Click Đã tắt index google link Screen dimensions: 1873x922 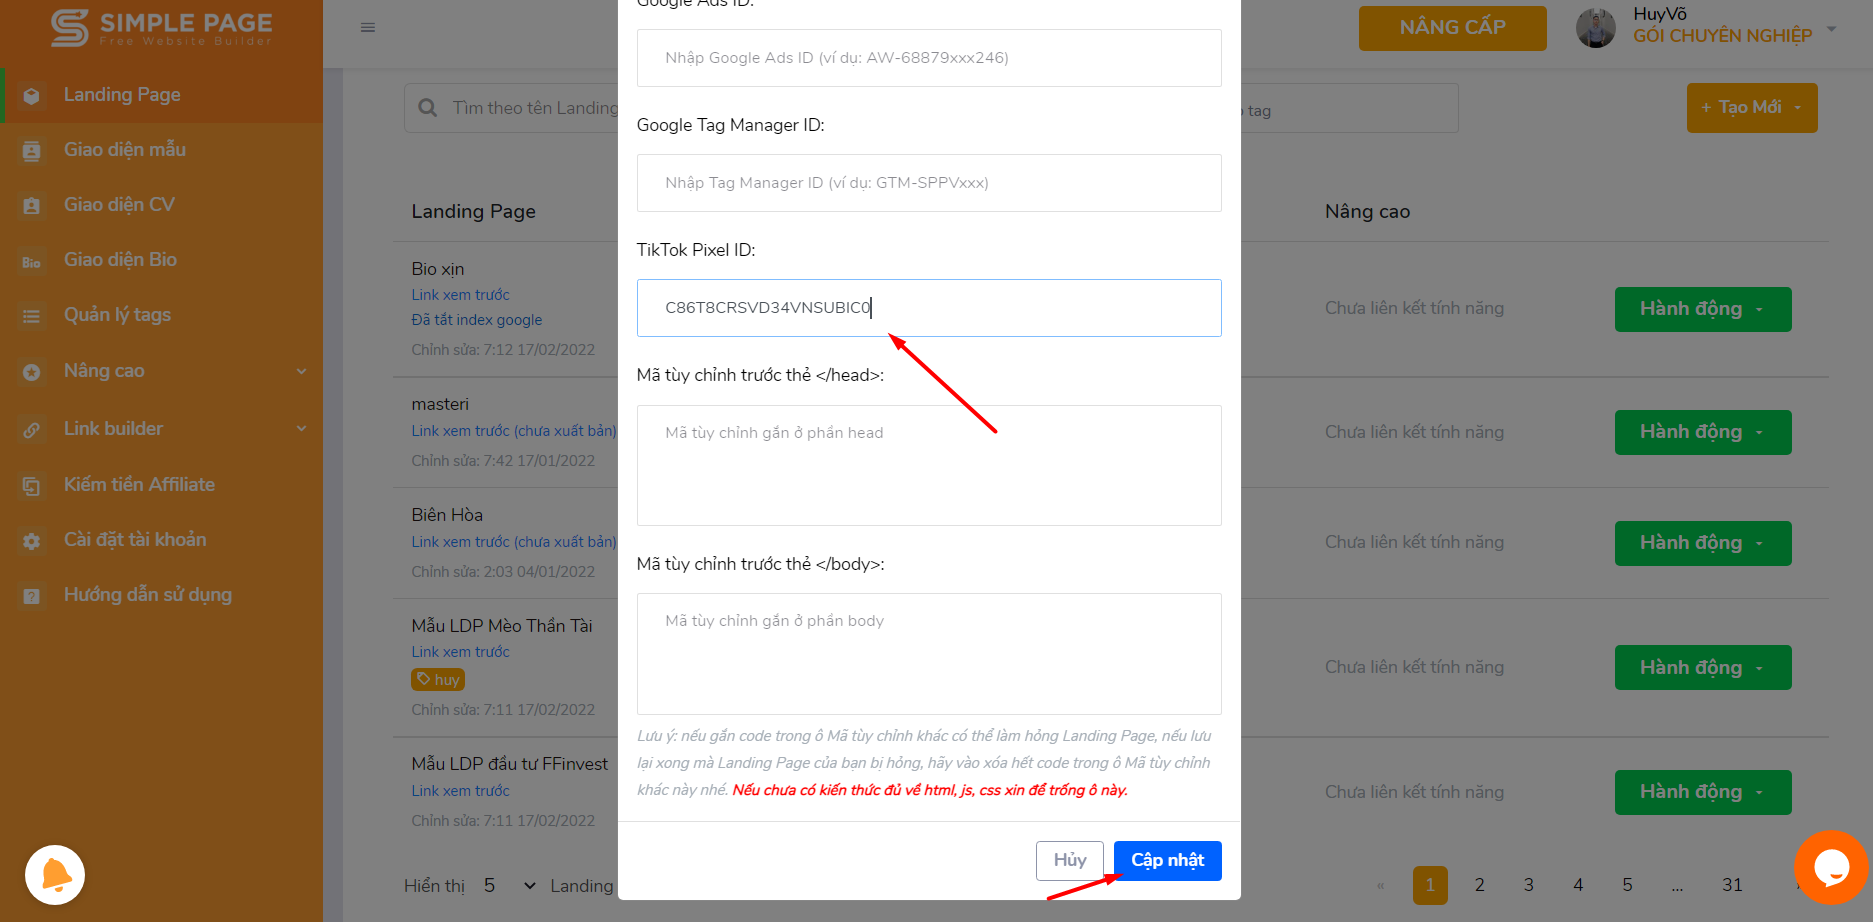coord(477,320)
